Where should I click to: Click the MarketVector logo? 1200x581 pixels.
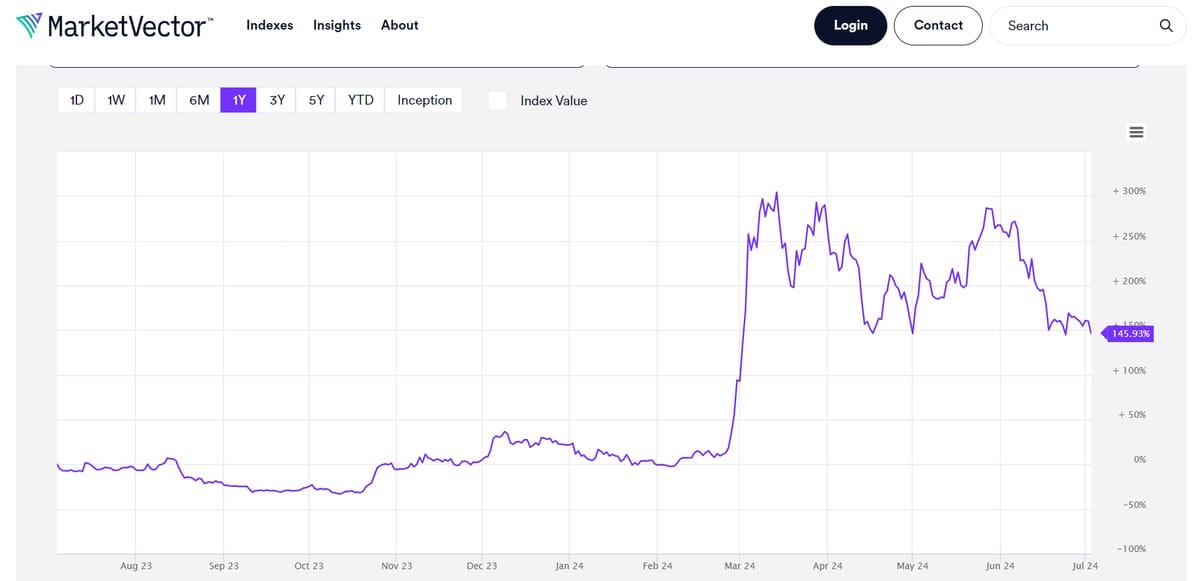click(115, 25)
